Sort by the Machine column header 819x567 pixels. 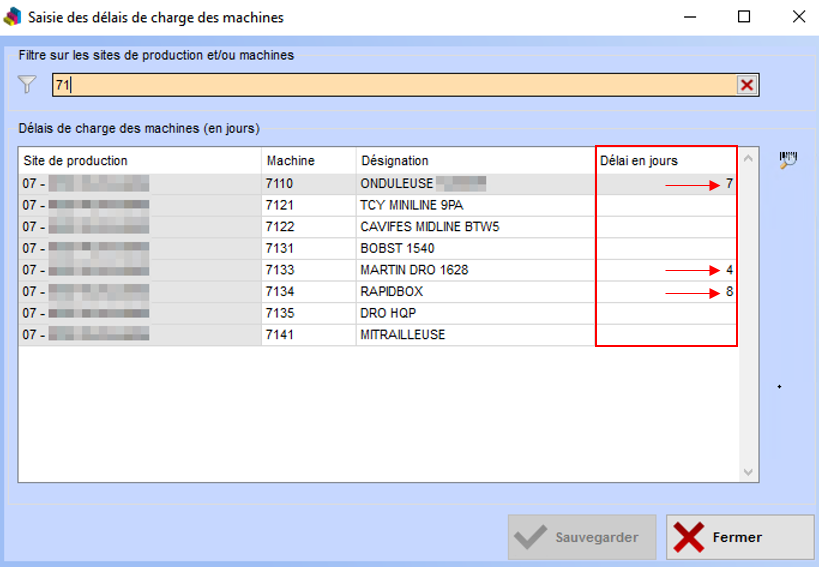point(308,161)
